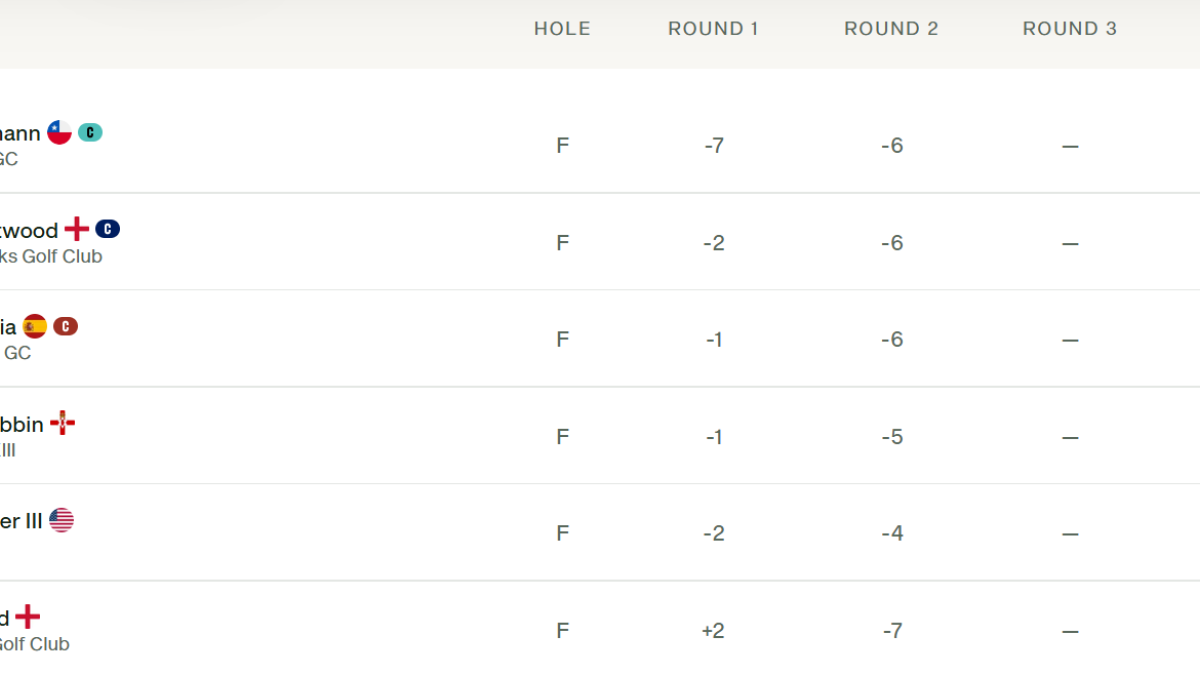
Task: Click the Spain flag icon
Action: coord(35,326)
